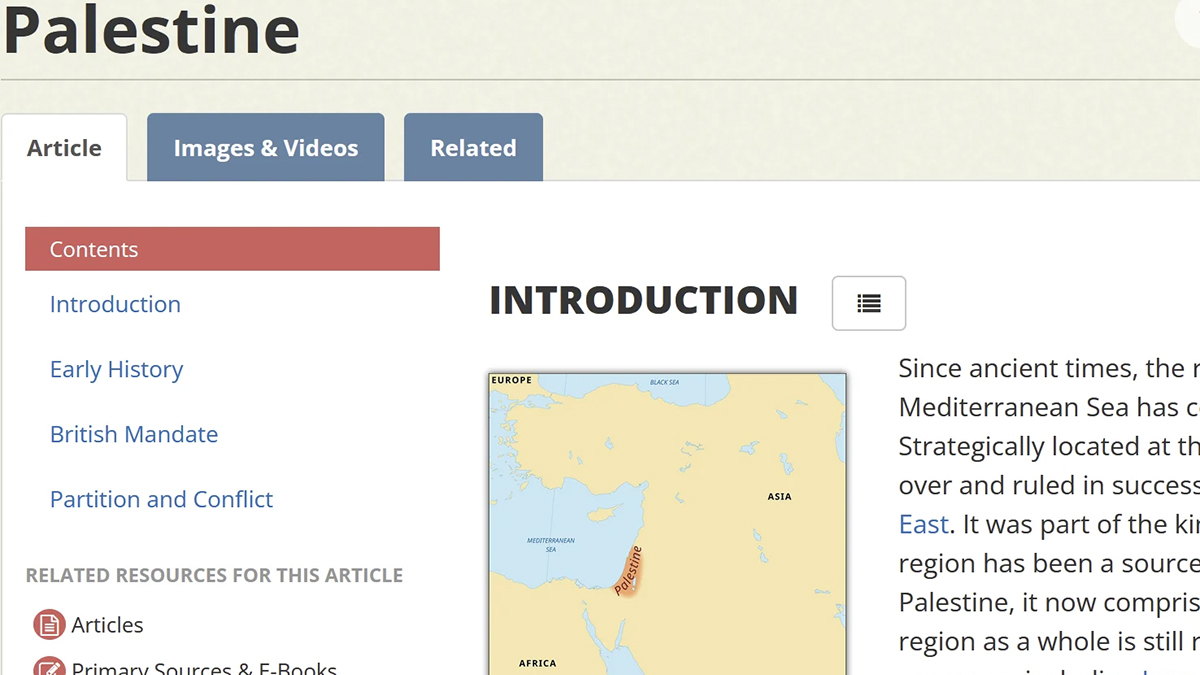This screenshot has width=1200, height=675.
Task: Click the Primary Sources & E-Books icon
Action: click(x=49, y=666)
